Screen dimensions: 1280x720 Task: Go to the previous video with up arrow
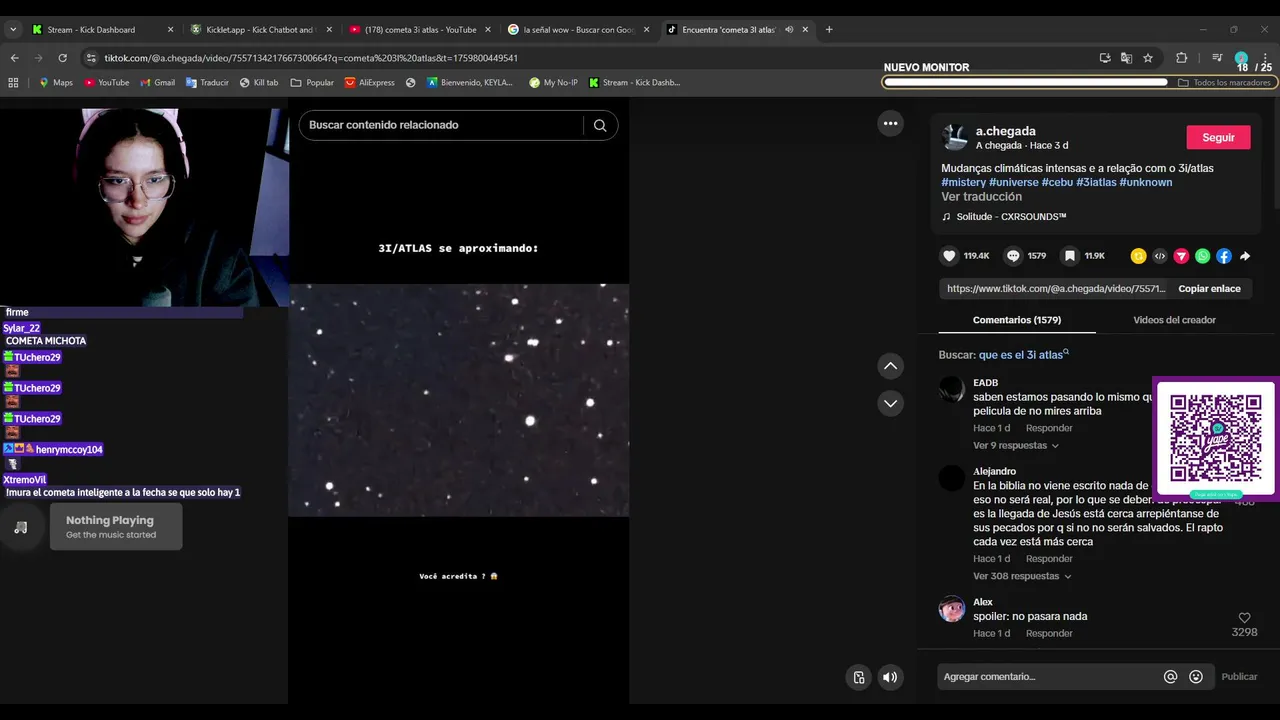[890, 366]
